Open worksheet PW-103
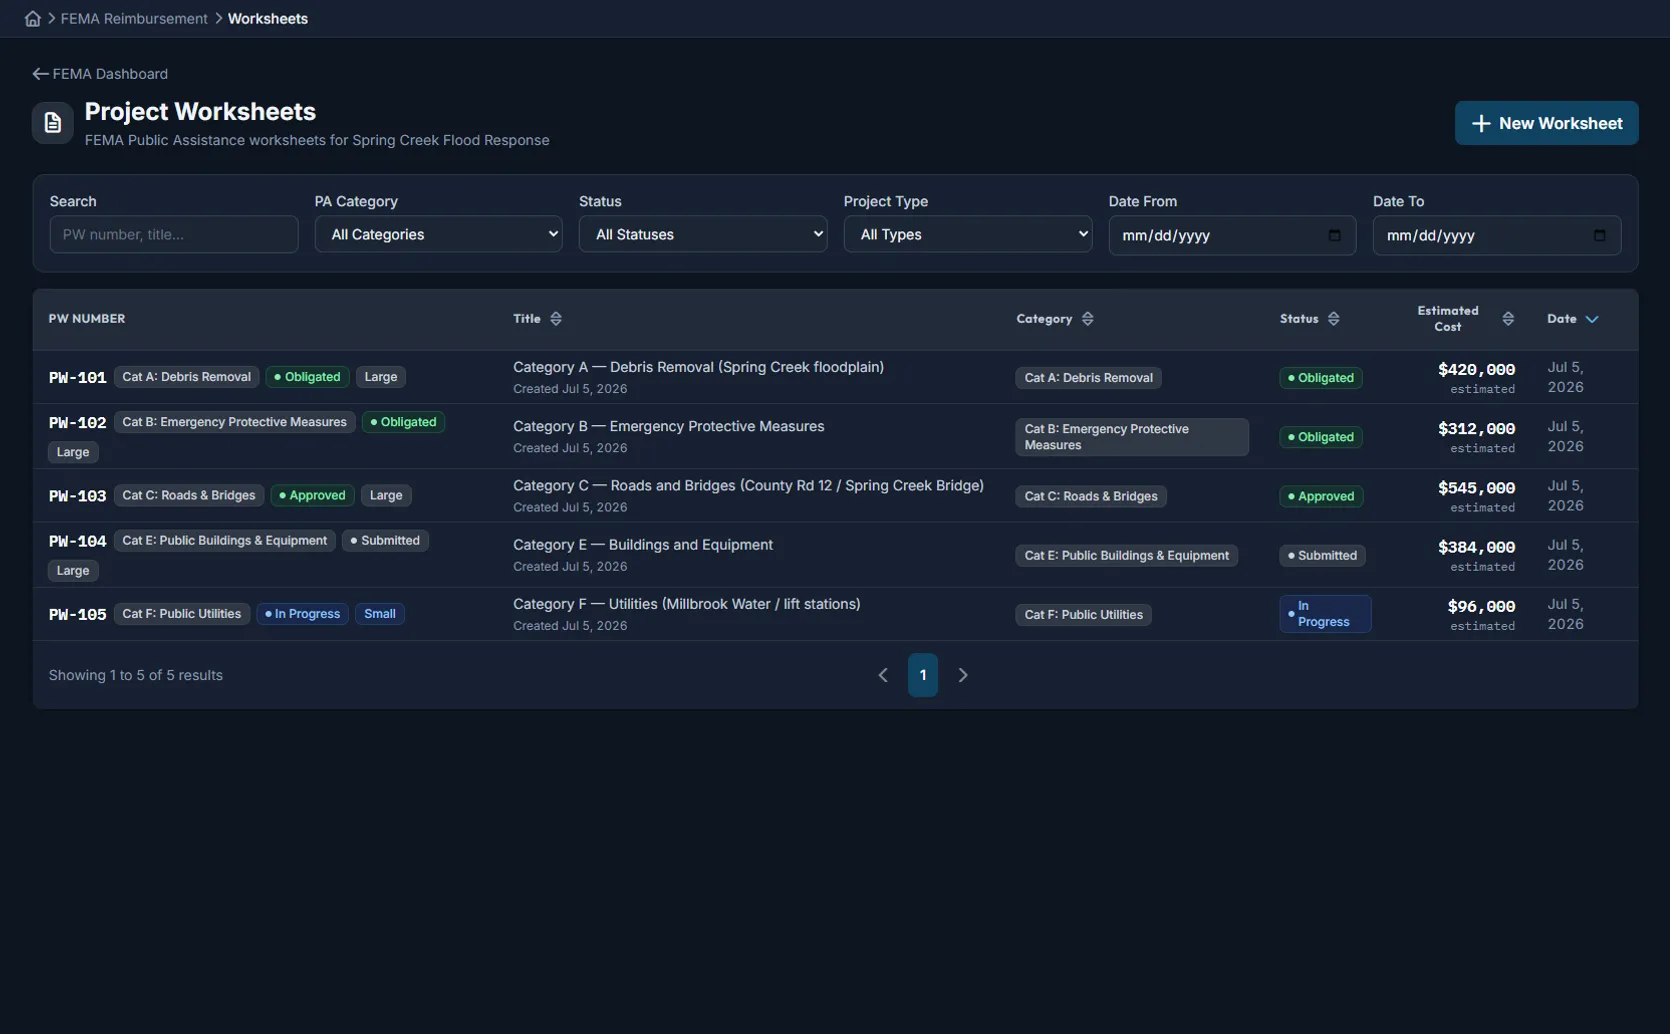Viewport: 1670px width, 1034px height. tap(77, 496)
